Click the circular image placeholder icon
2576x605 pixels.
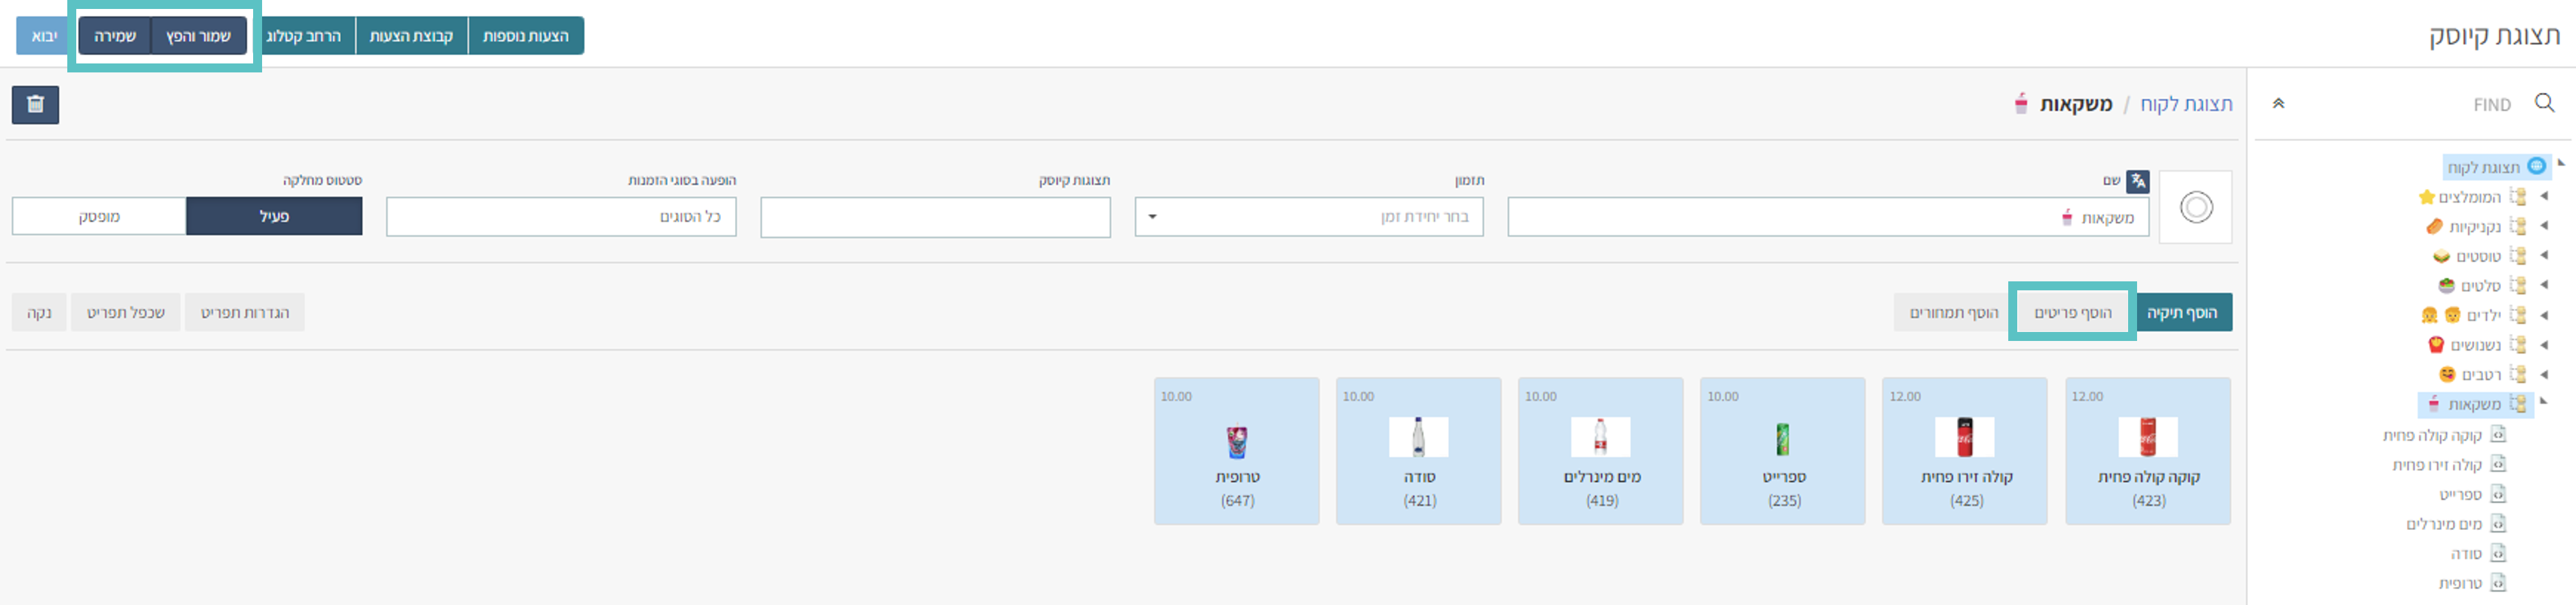tap(2195, 208)
